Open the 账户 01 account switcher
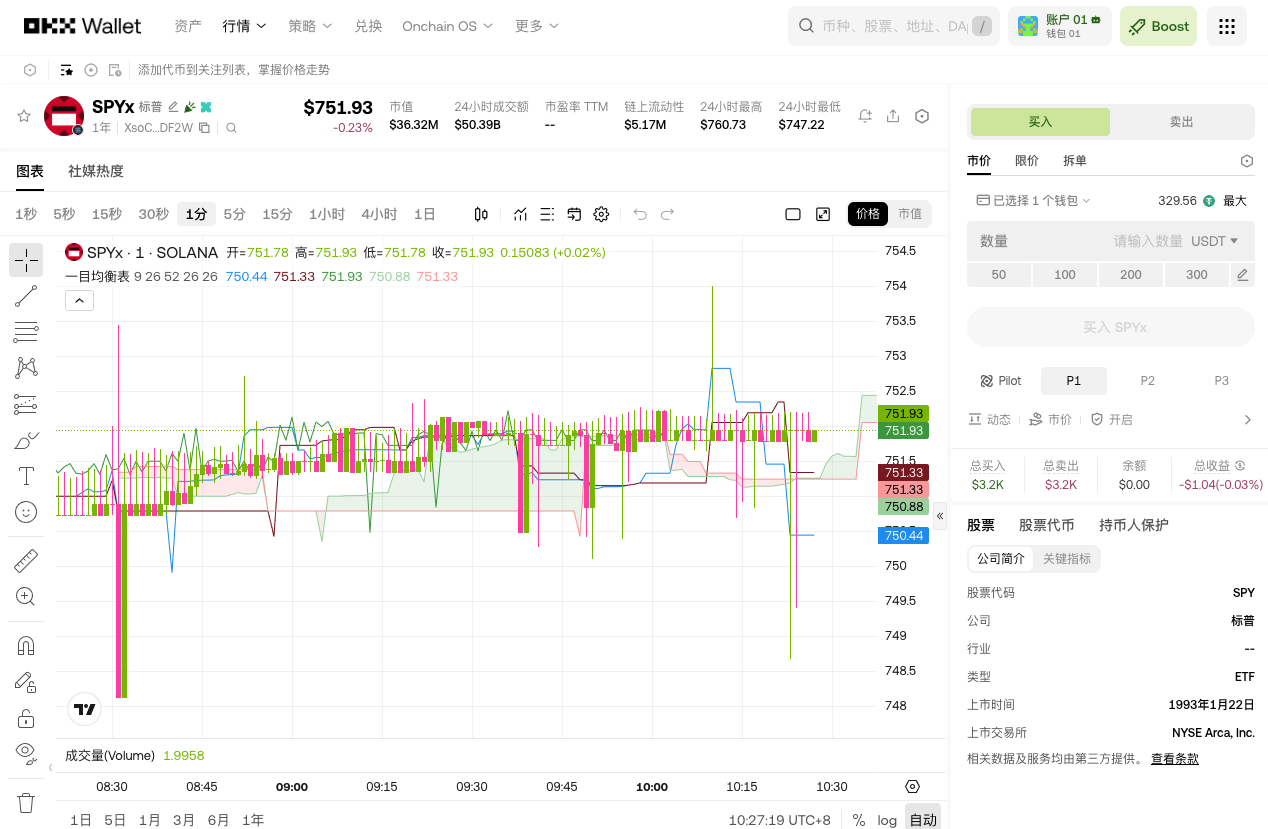The image size is (1268, 829). coord(1060,26)
